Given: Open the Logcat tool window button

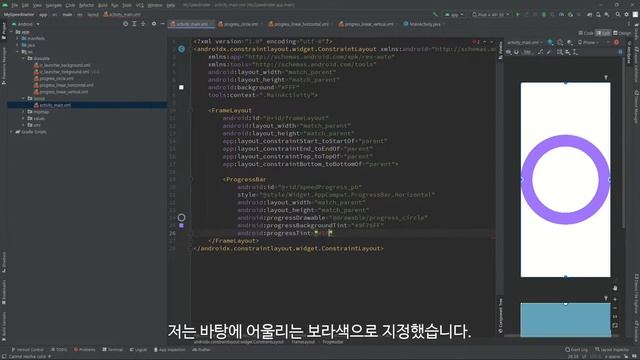Looking at the screenshot, I should pyautogui.click(x=138, y=349).
